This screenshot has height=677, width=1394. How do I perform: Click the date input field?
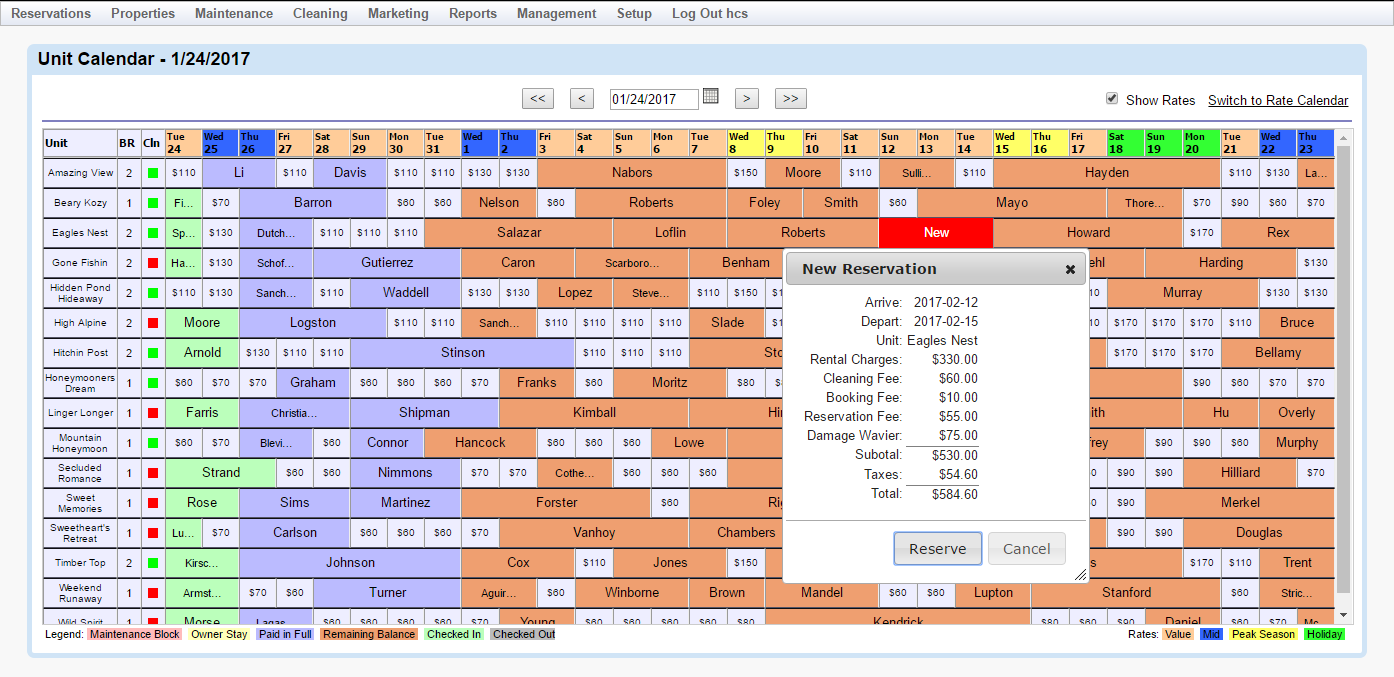(x=655, y=98)
